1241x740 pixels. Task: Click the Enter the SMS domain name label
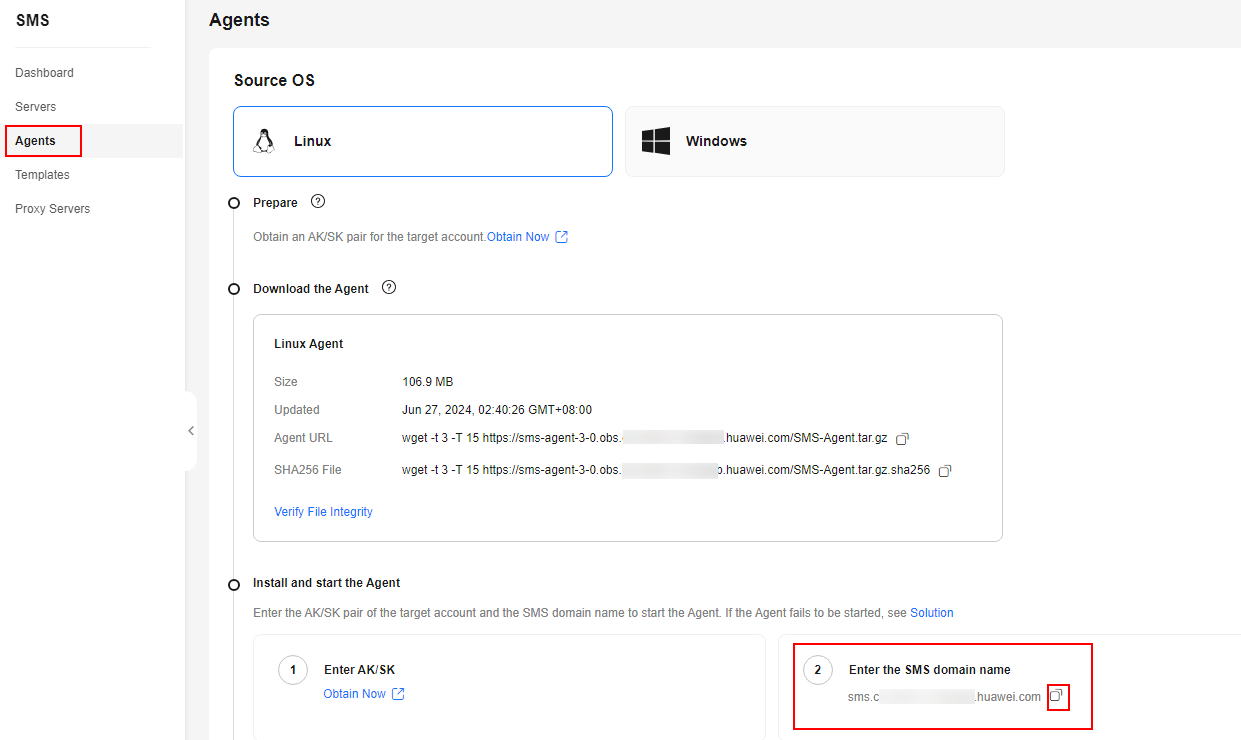click(930, 670)
